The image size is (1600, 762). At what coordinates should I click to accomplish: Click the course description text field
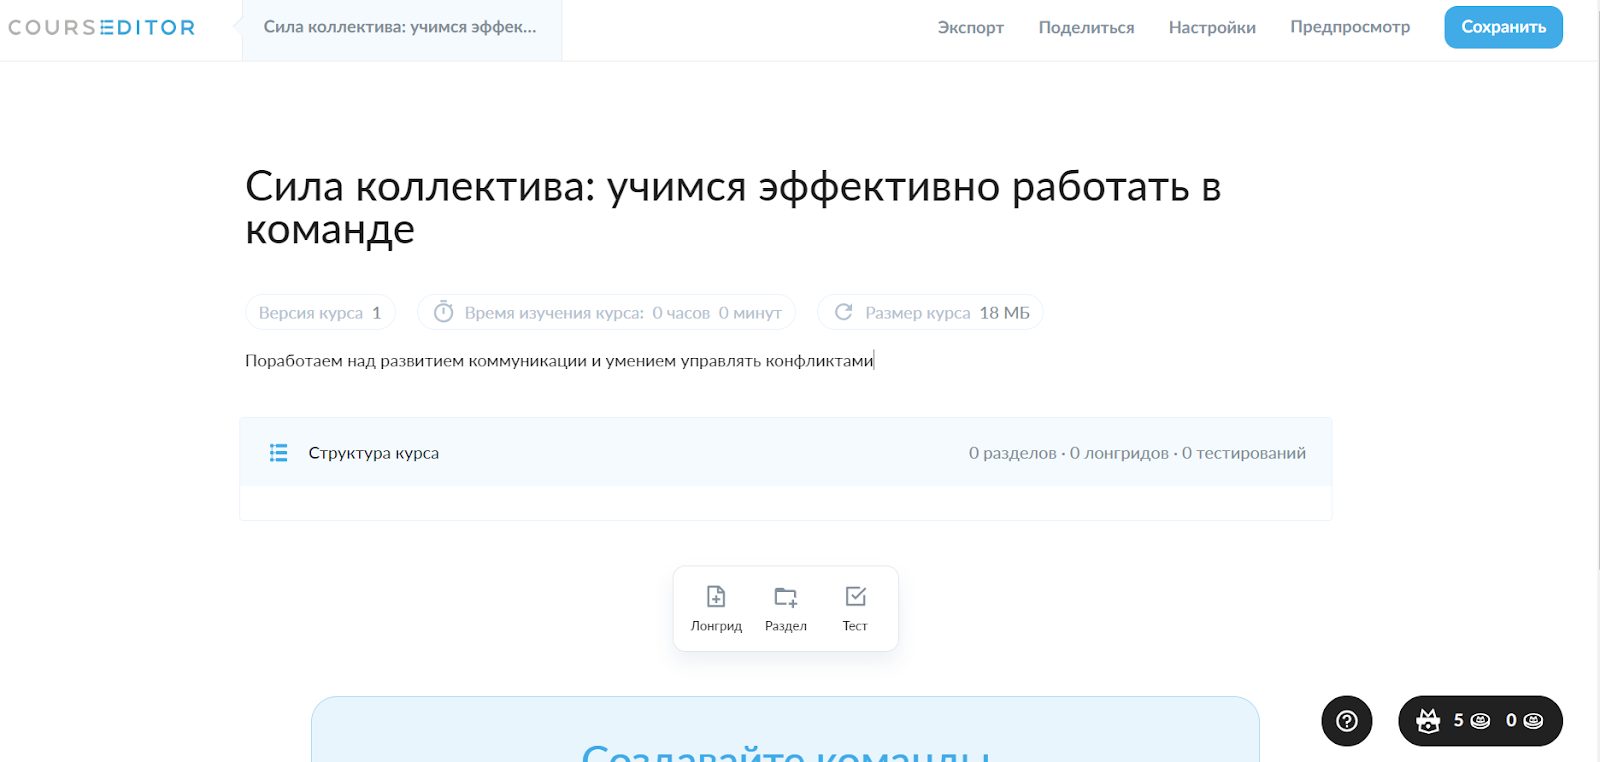559,361
